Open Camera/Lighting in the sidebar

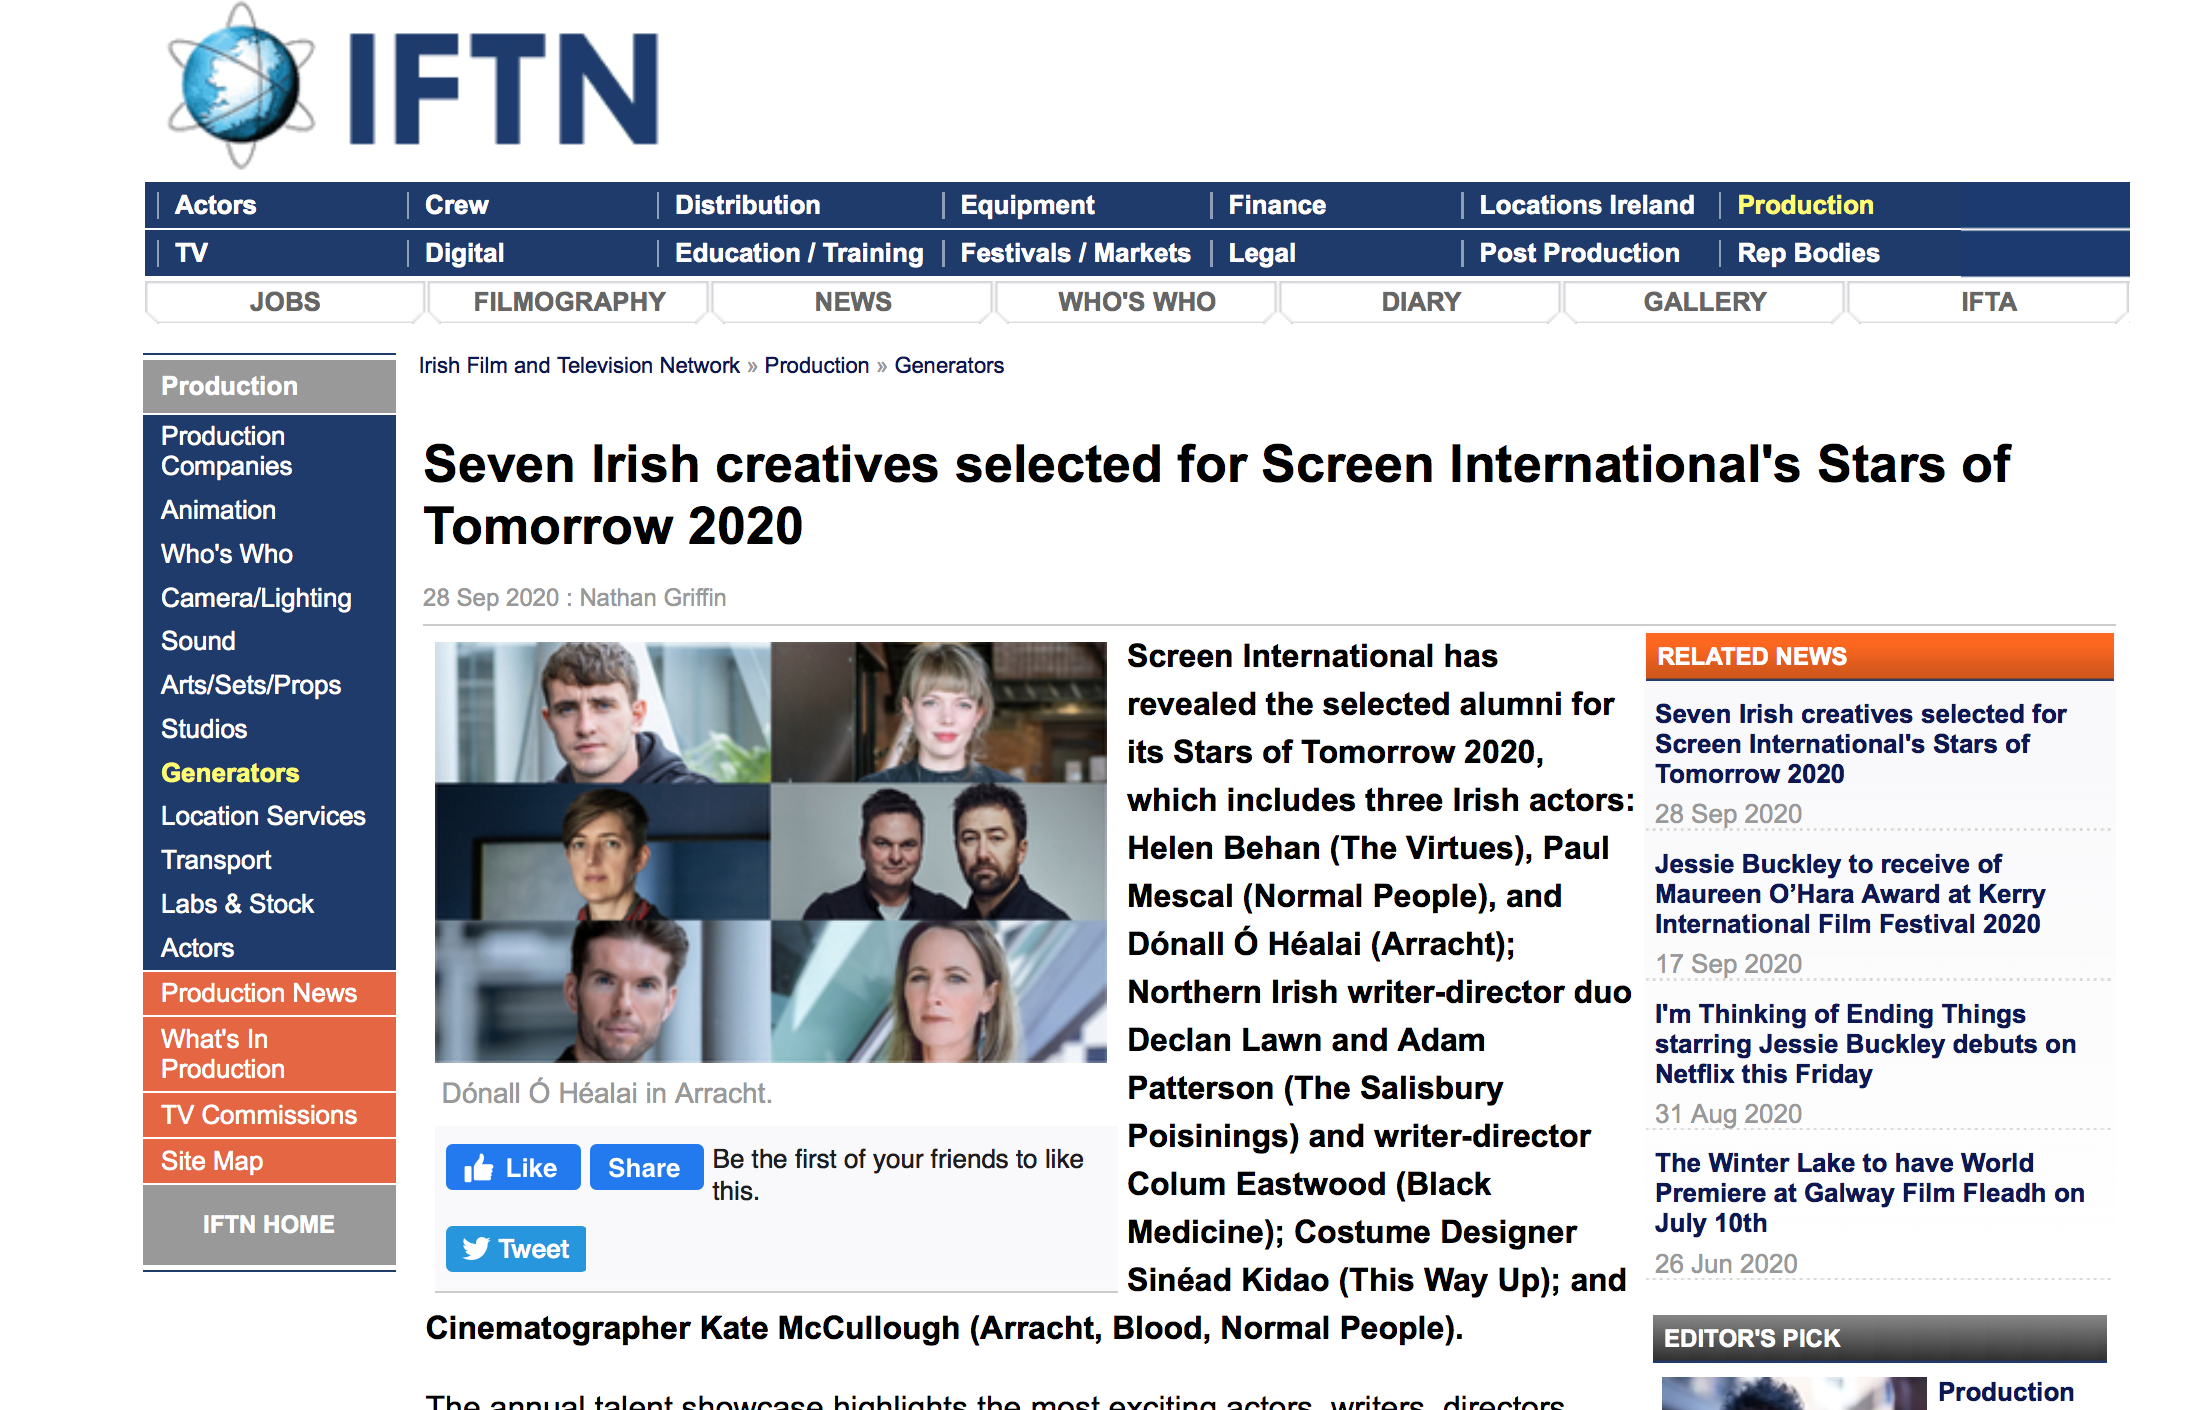(256, 598)
